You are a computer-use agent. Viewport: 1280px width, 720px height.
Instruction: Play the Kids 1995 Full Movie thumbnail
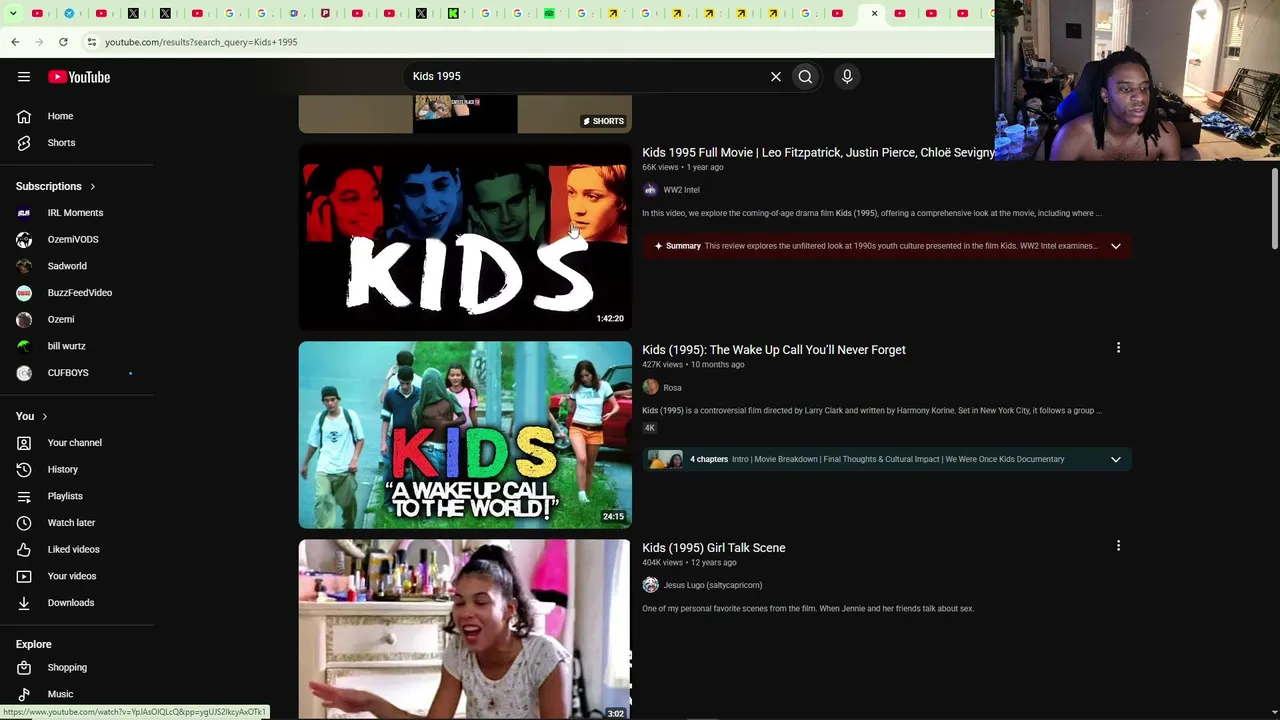465,238
